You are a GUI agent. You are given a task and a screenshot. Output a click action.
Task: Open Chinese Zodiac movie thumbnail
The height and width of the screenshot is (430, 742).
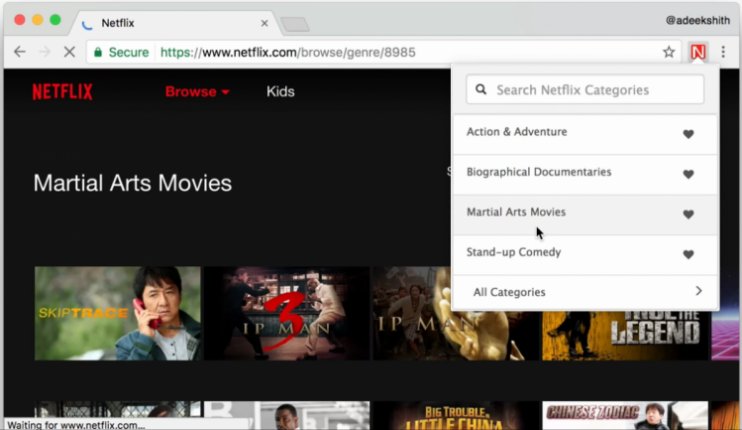(625, 415)
